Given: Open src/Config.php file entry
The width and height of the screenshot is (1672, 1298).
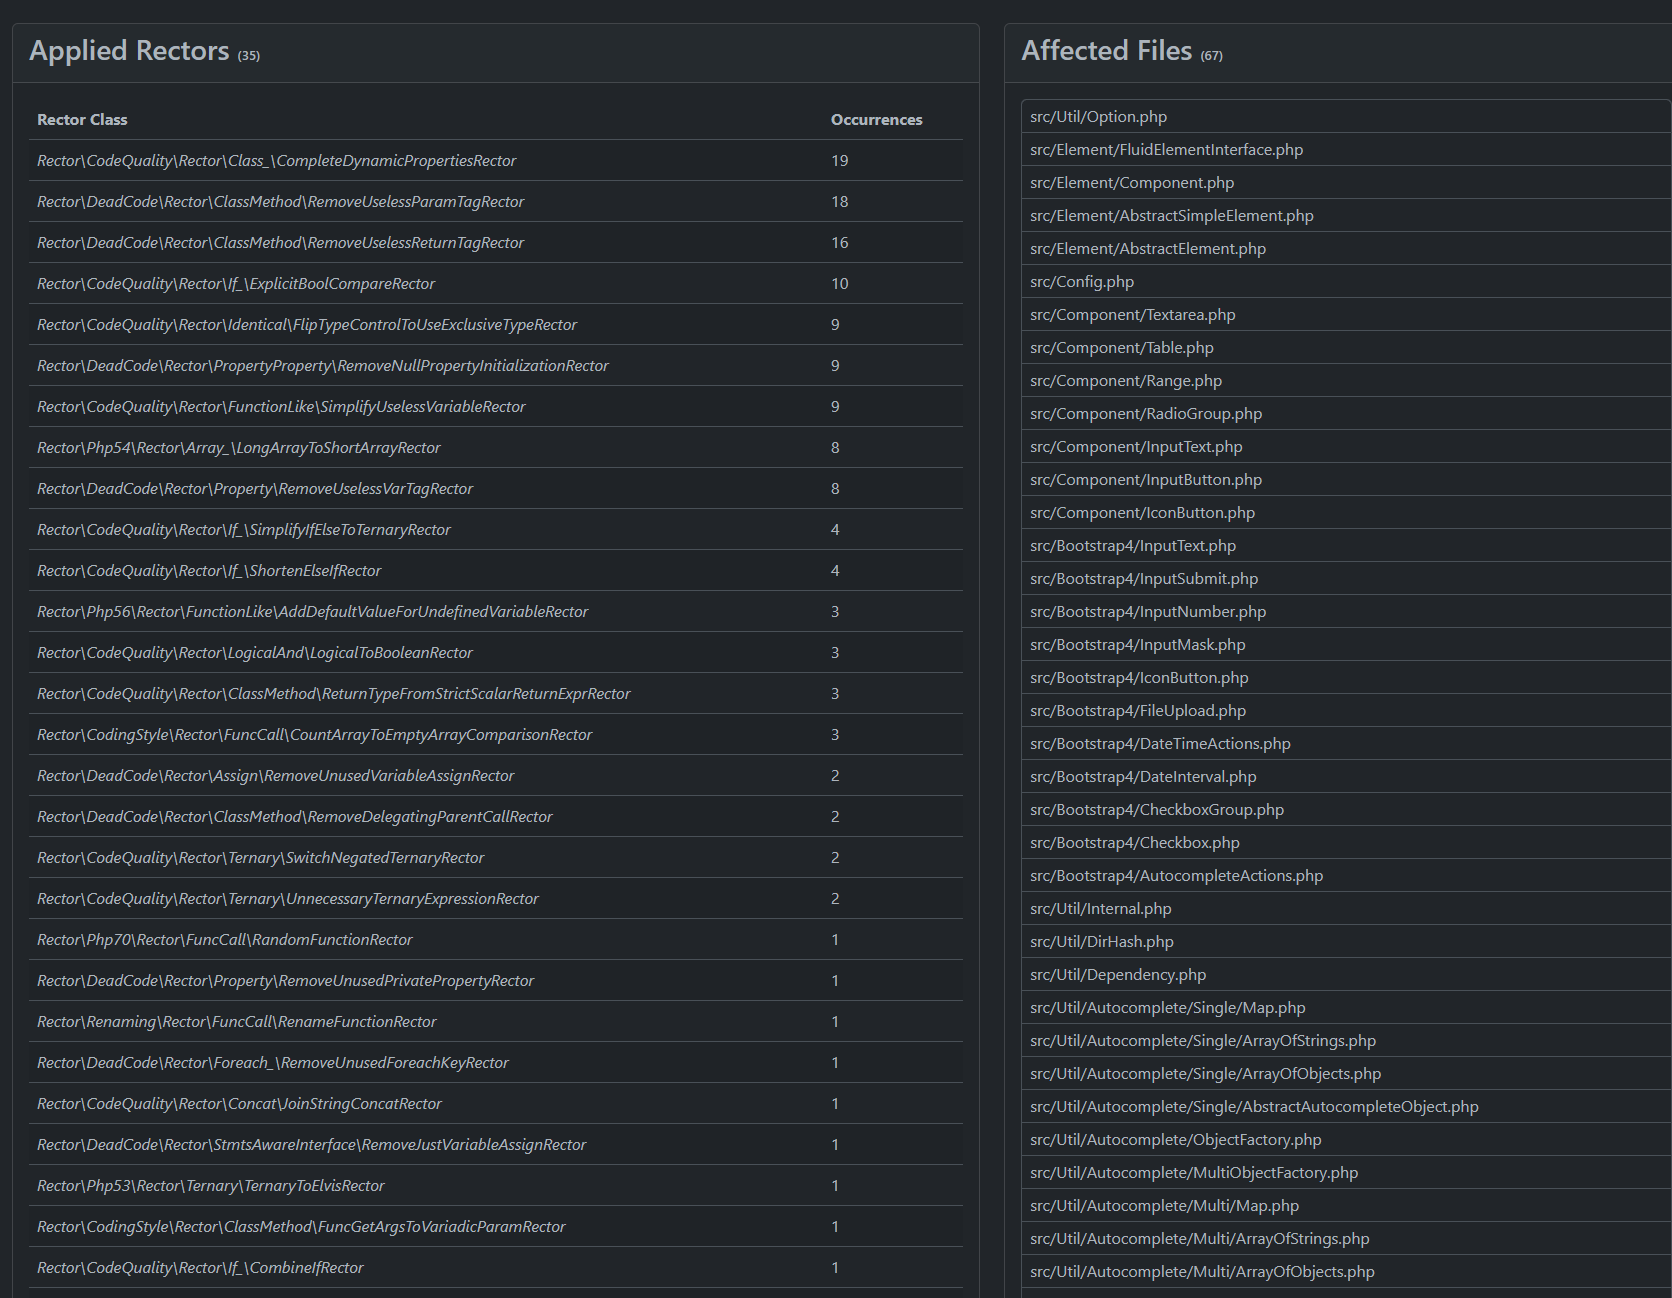Looking at the screenshot, I should click(x=1346, y=281).
